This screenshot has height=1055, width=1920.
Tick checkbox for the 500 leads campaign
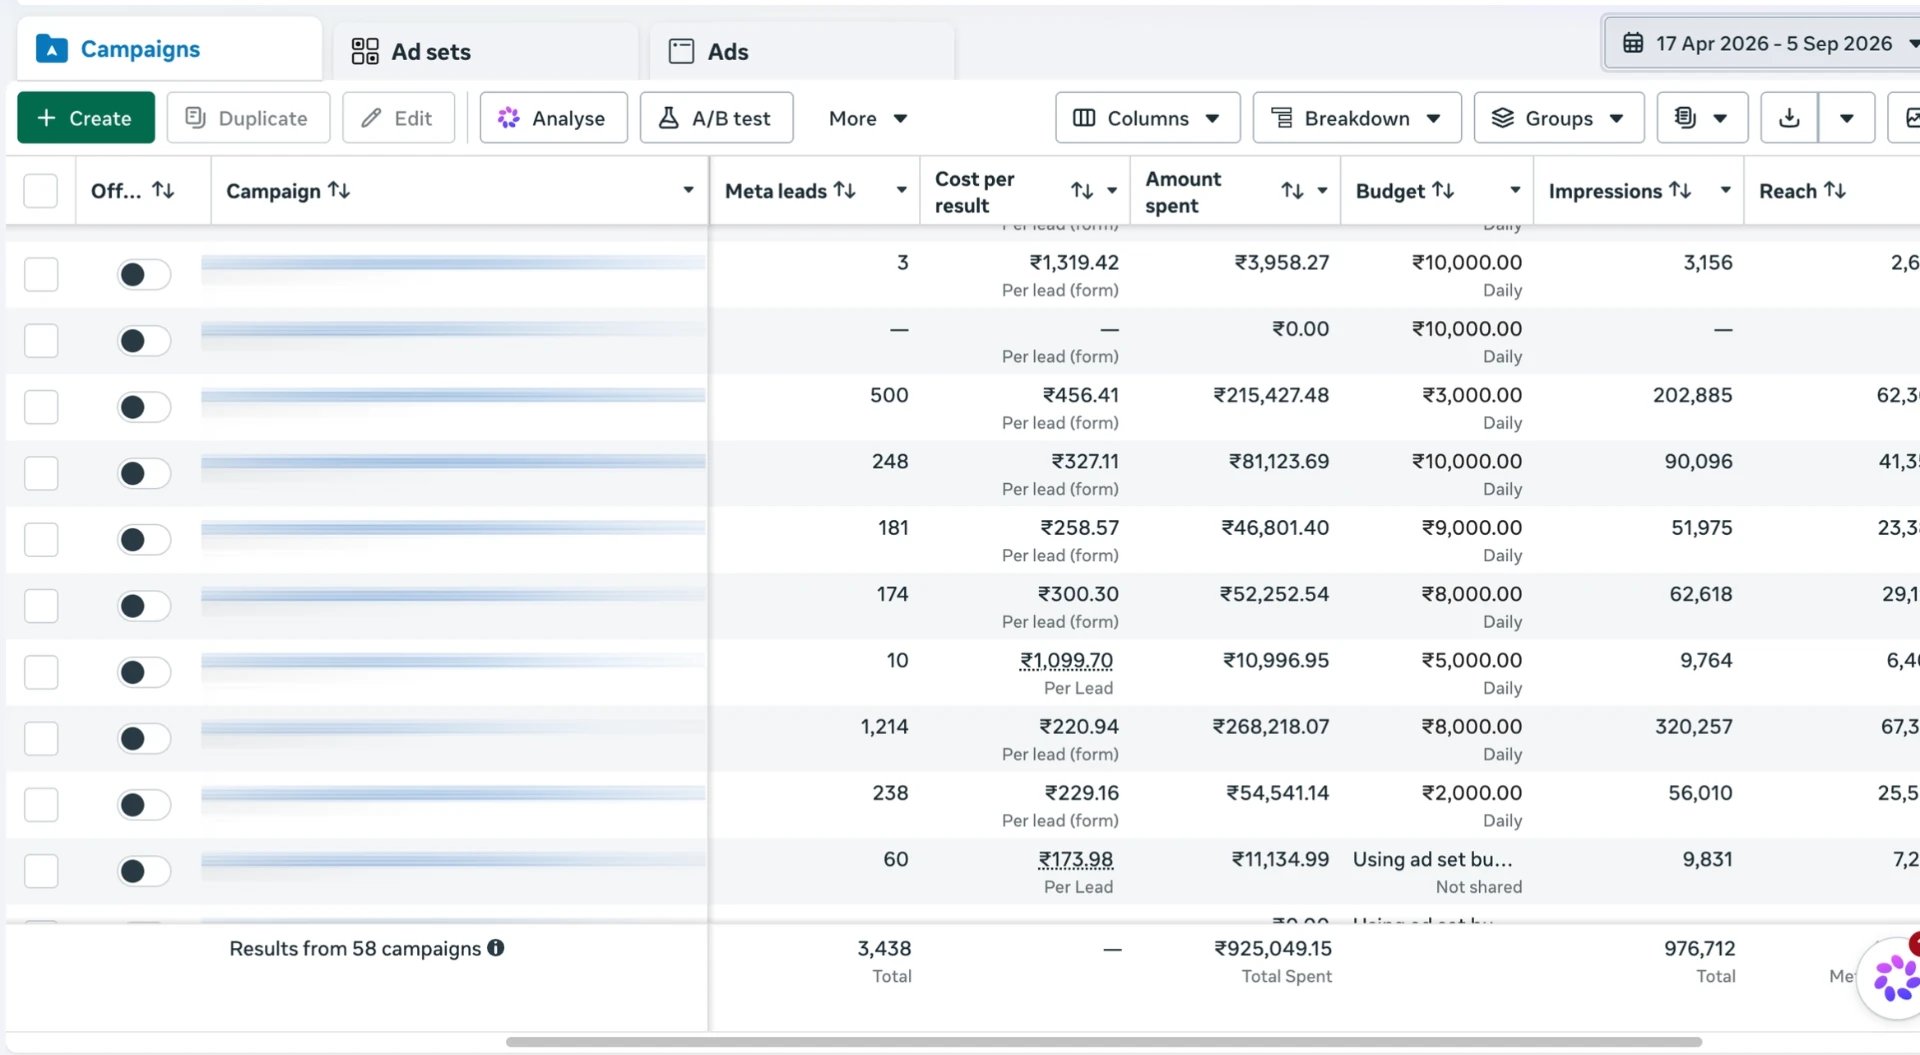pos(41,407)
